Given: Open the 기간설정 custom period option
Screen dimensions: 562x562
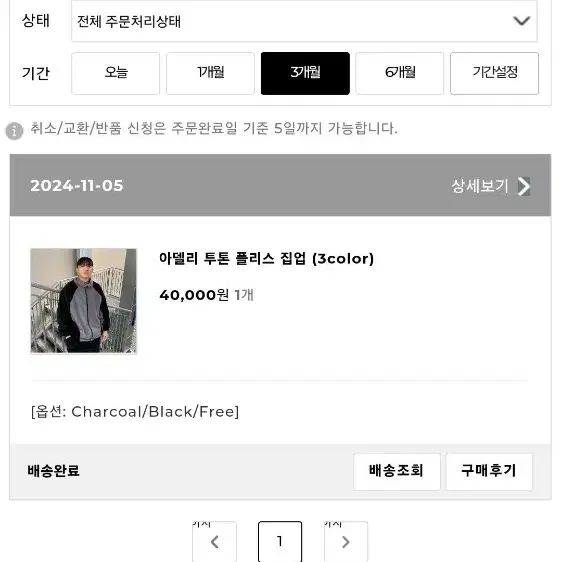Looking at the screenshot, I should coord(494,73).
